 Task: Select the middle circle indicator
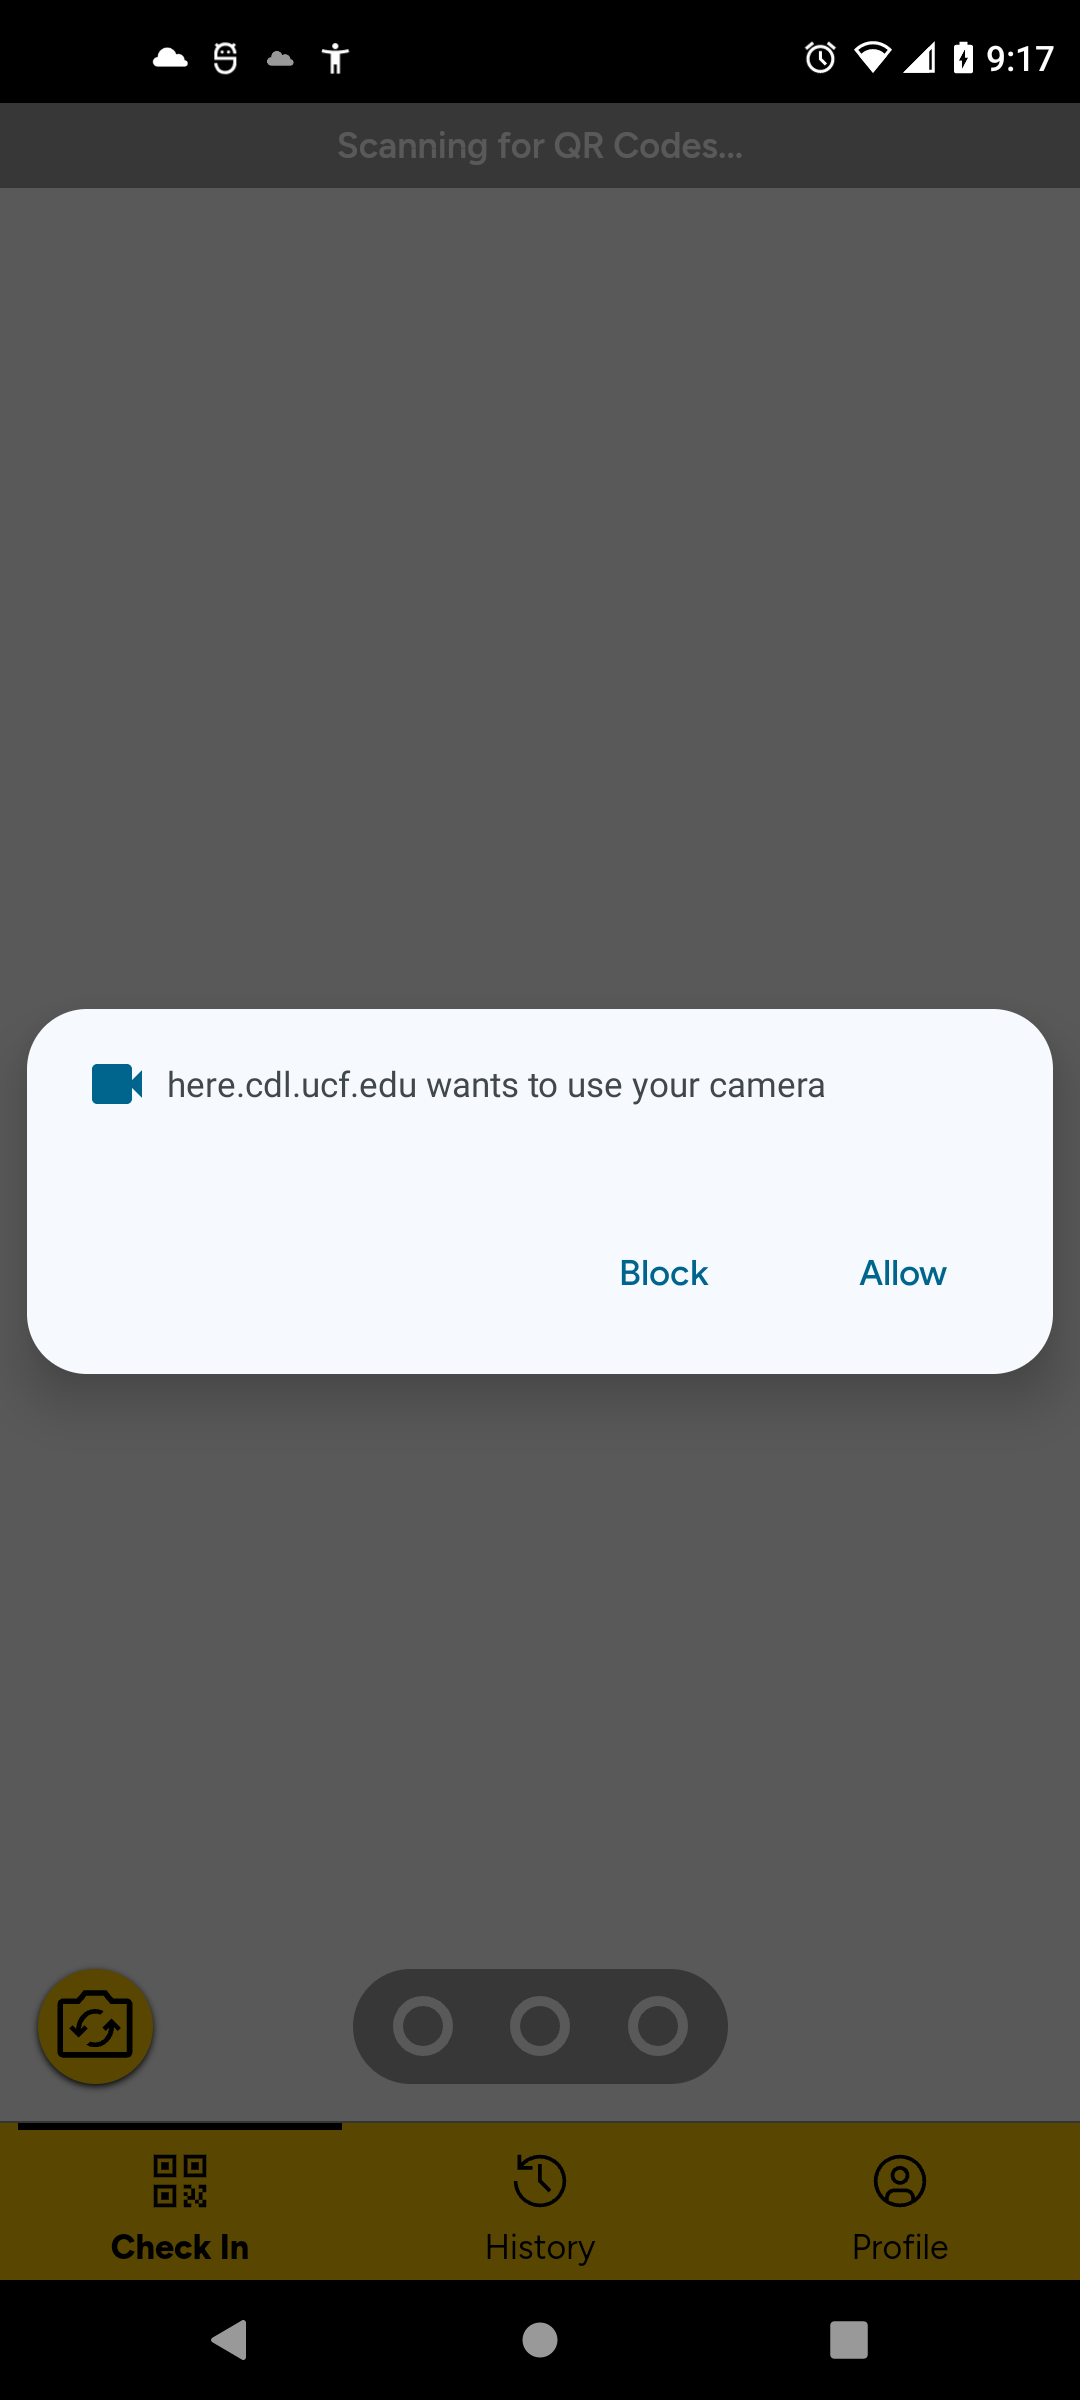(540, 2026)
